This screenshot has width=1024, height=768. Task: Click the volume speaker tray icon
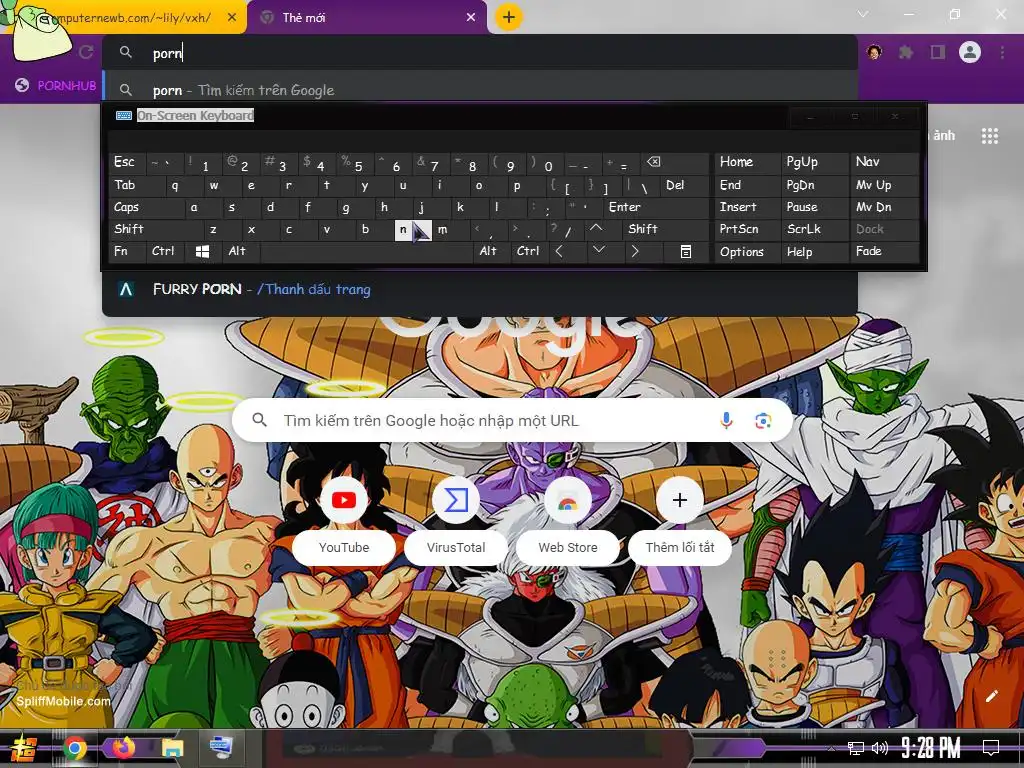(880, 748)
